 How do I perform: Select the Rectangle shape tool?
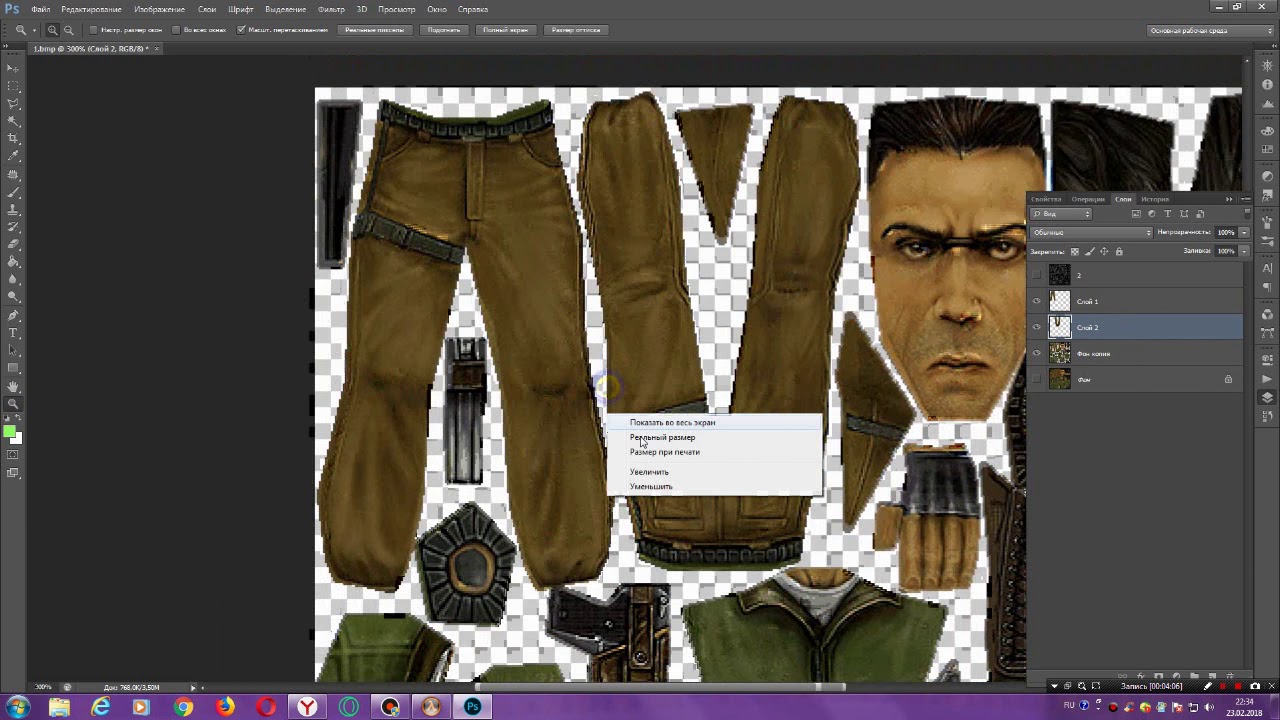13,368
